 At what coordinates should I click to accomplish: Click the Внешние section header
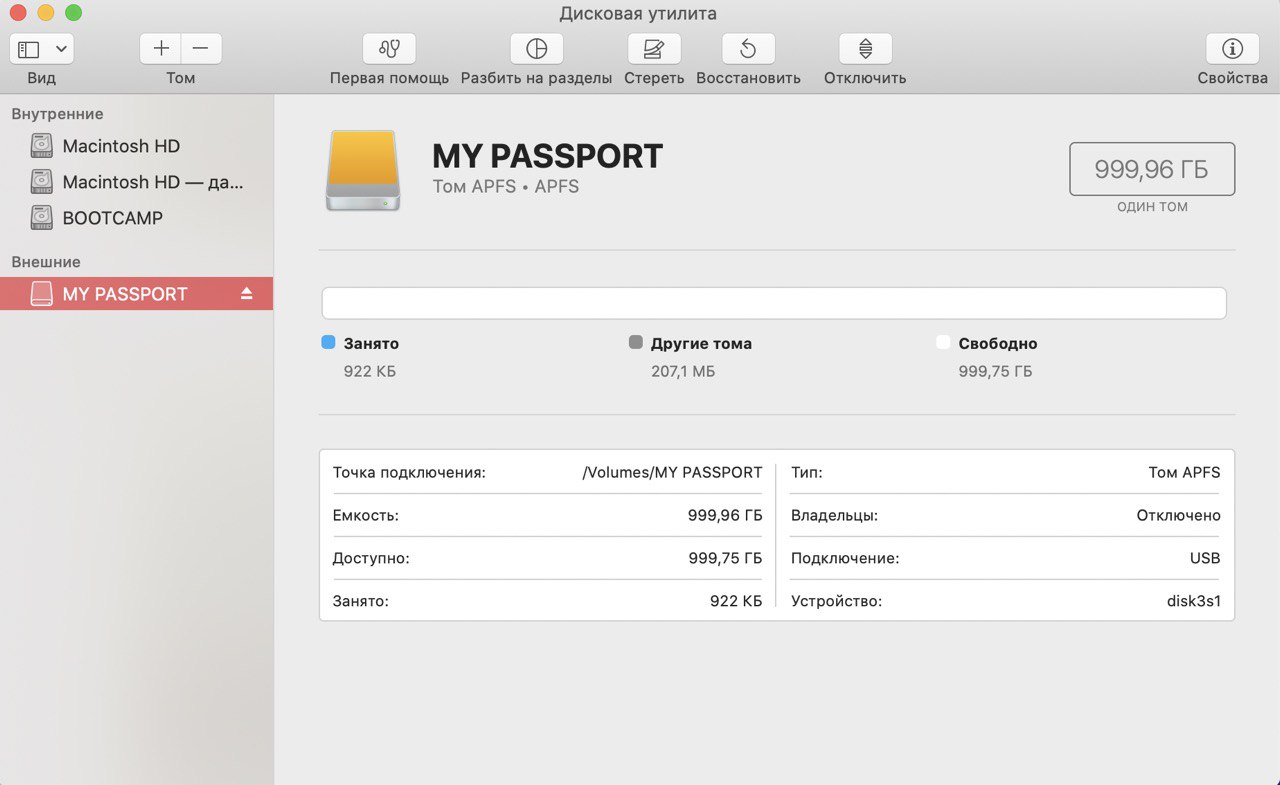pyautogui.click(x=46, y=261)
